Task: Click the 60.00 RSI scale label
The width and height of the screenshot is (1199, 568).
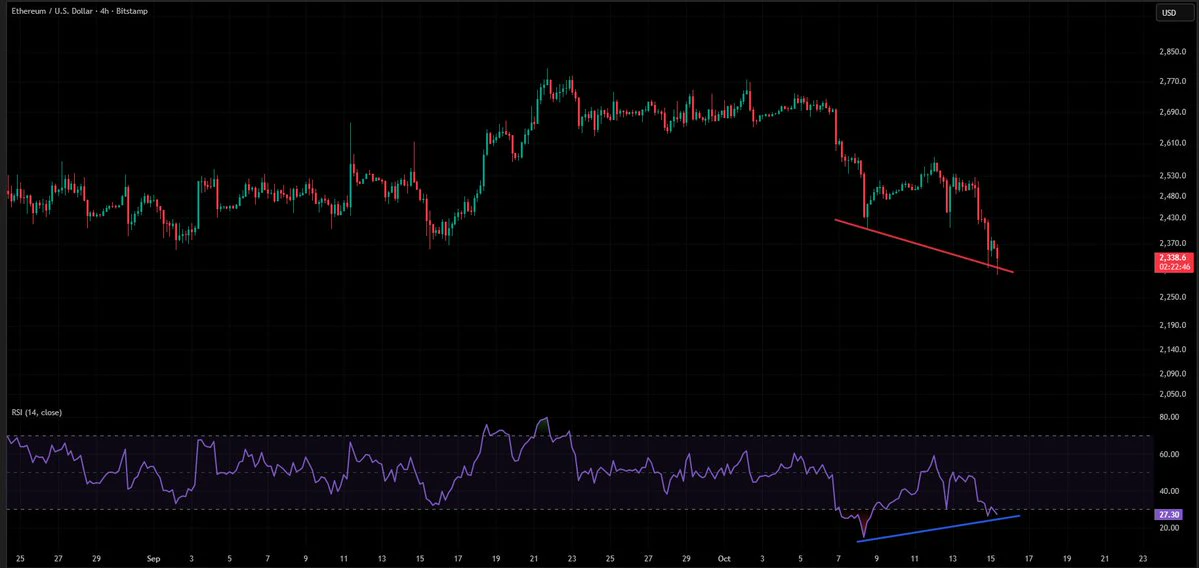Action: click(x=1168, y=454)
